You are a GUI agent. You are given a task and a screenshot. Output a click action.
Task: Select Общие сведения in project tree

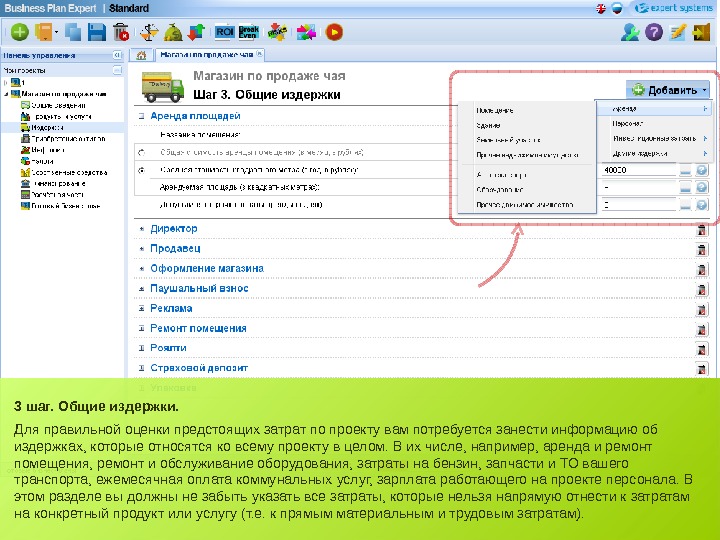pyautogui.click(x=58, y=105)
